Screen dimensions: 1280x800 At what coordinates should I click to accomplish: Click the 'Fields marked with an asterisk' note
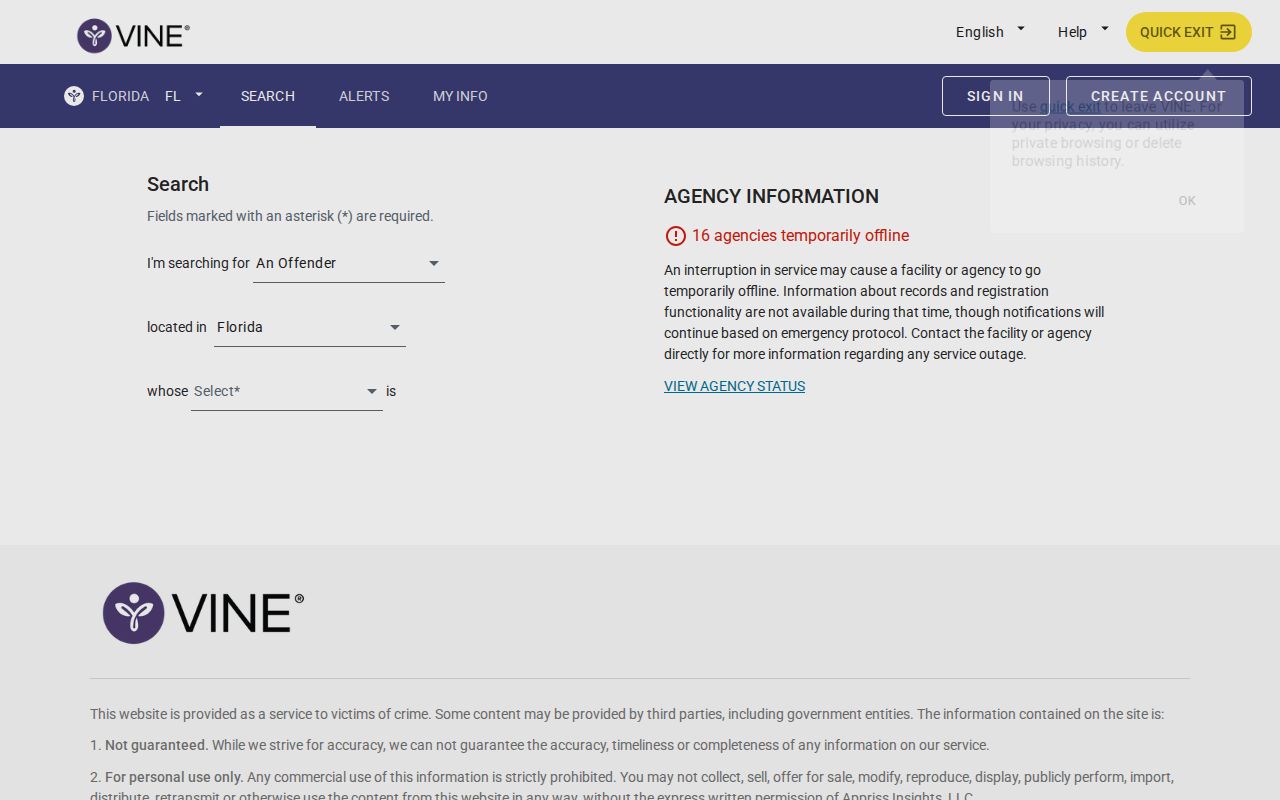(x=290, y=216)
